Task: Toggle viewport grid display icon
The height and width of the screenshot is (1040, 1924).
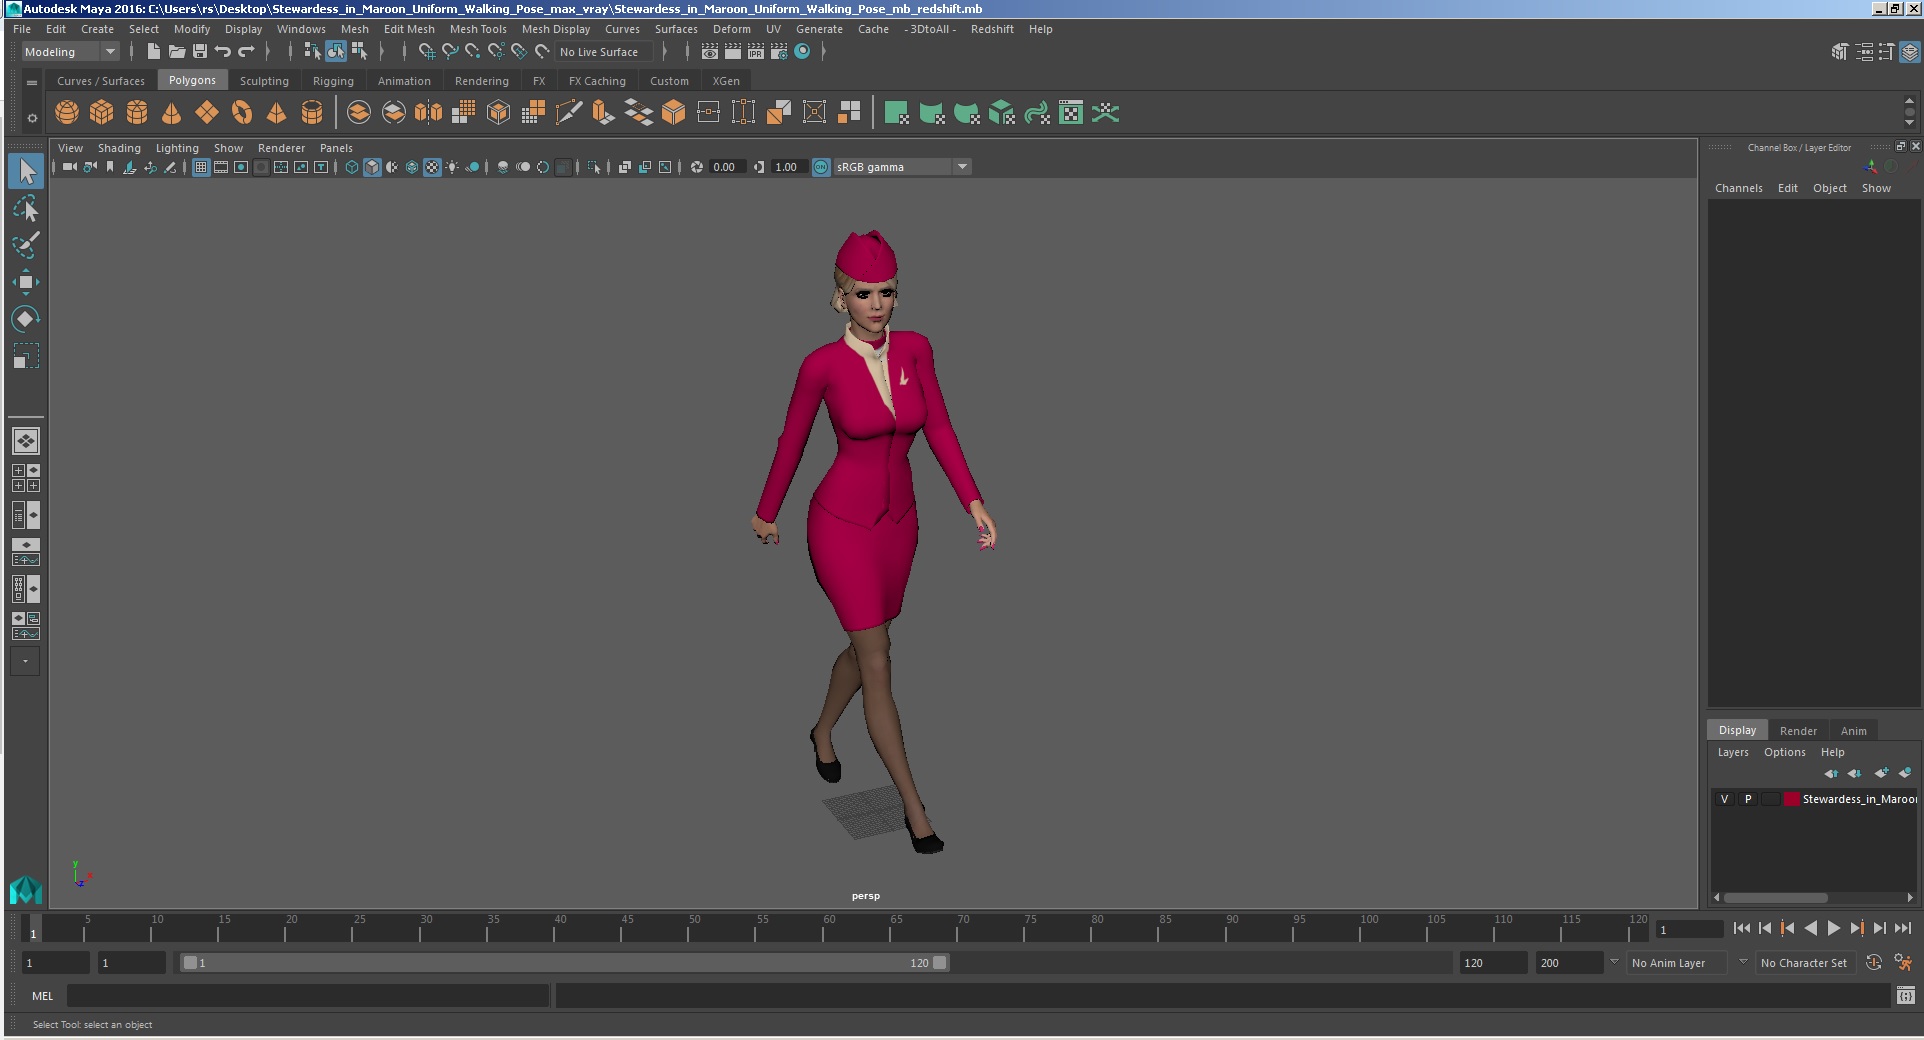Action: [201, 167]
